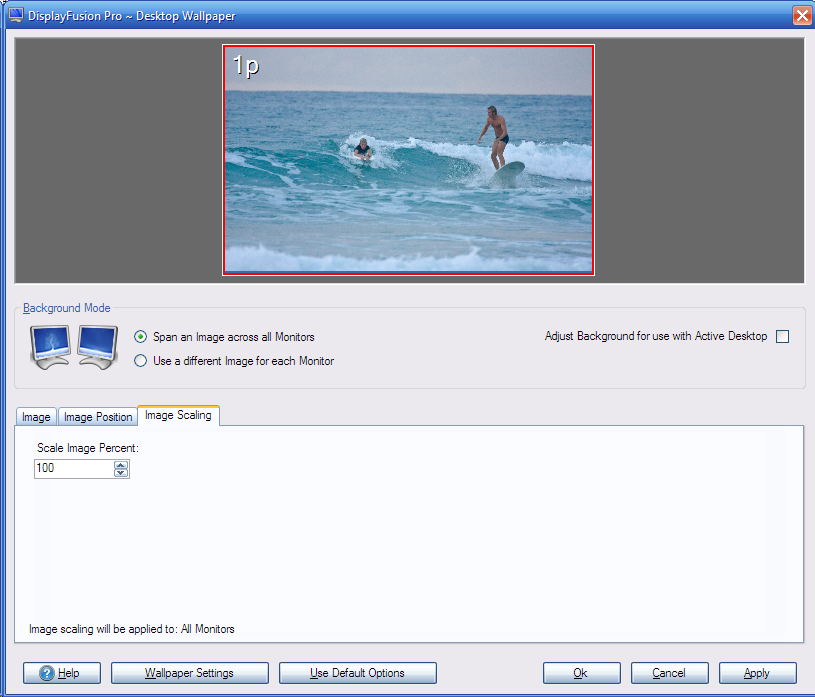Apply the wallpaper changes
815x697 pixels.
(x=757, y=673)
